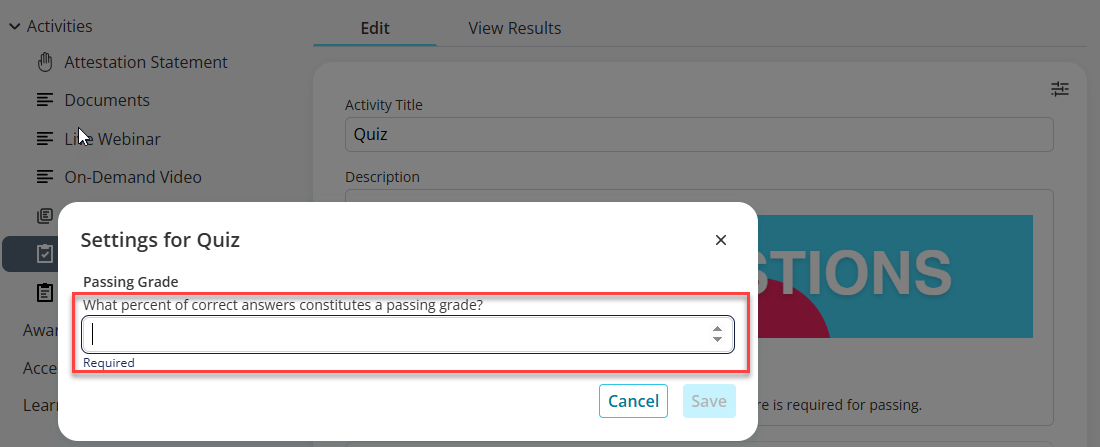Switch to the View Results tab
1100x447 pixels.
515,28
